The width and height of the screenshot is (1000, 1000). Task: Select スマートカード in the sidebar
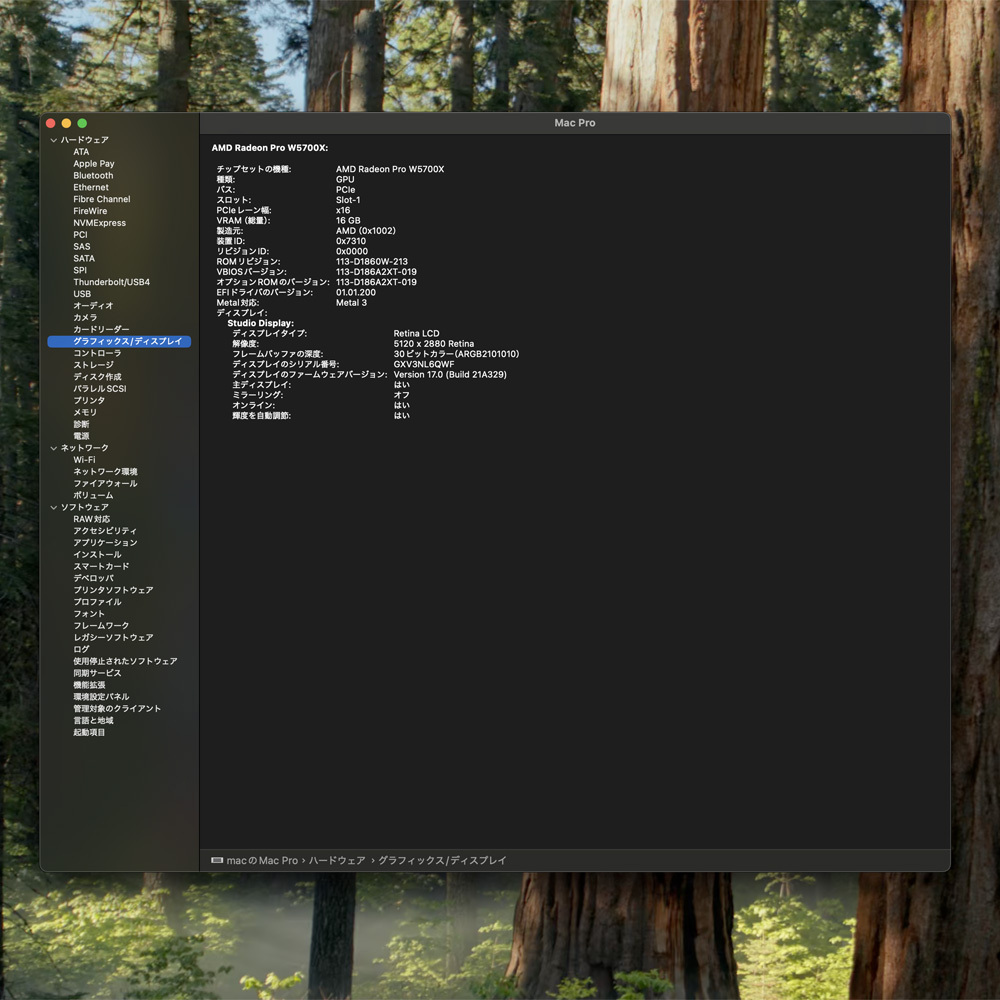[x=101, y=566]
